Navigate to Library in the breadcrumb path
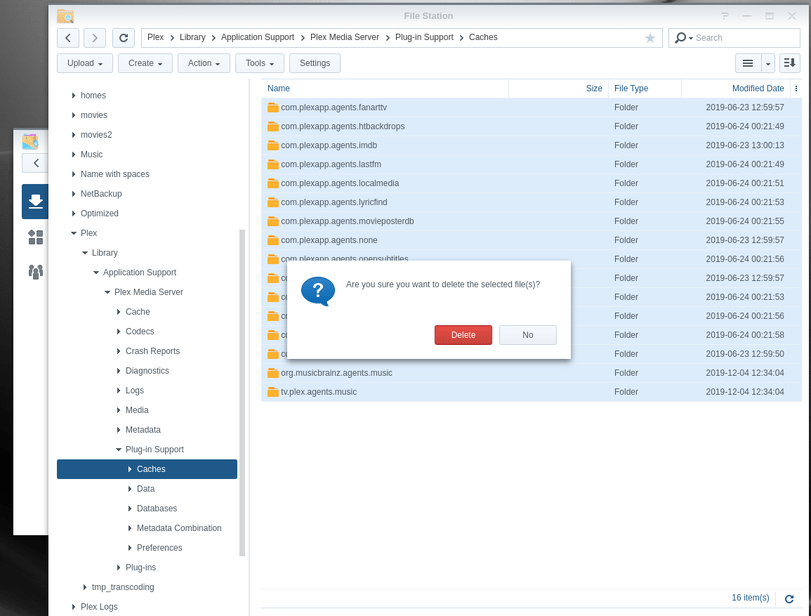 point(192,37)
